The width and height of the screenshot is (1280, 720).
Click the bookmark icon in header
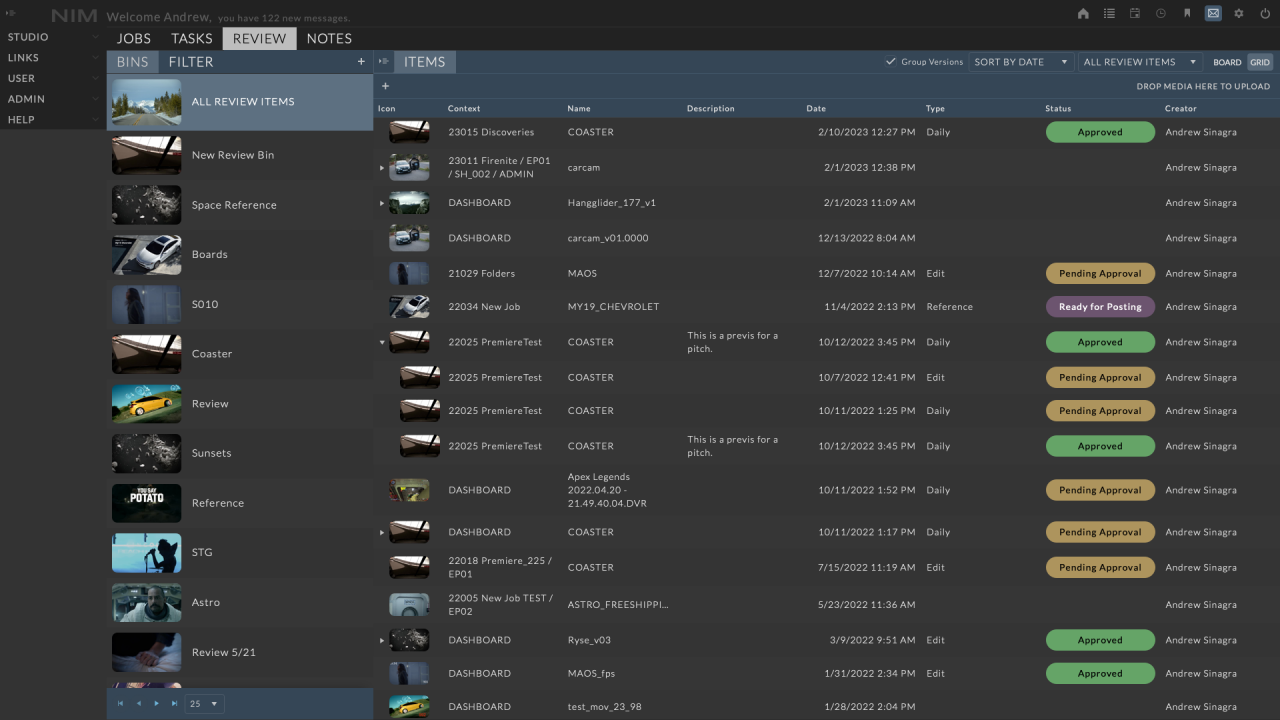point(1187,14)
